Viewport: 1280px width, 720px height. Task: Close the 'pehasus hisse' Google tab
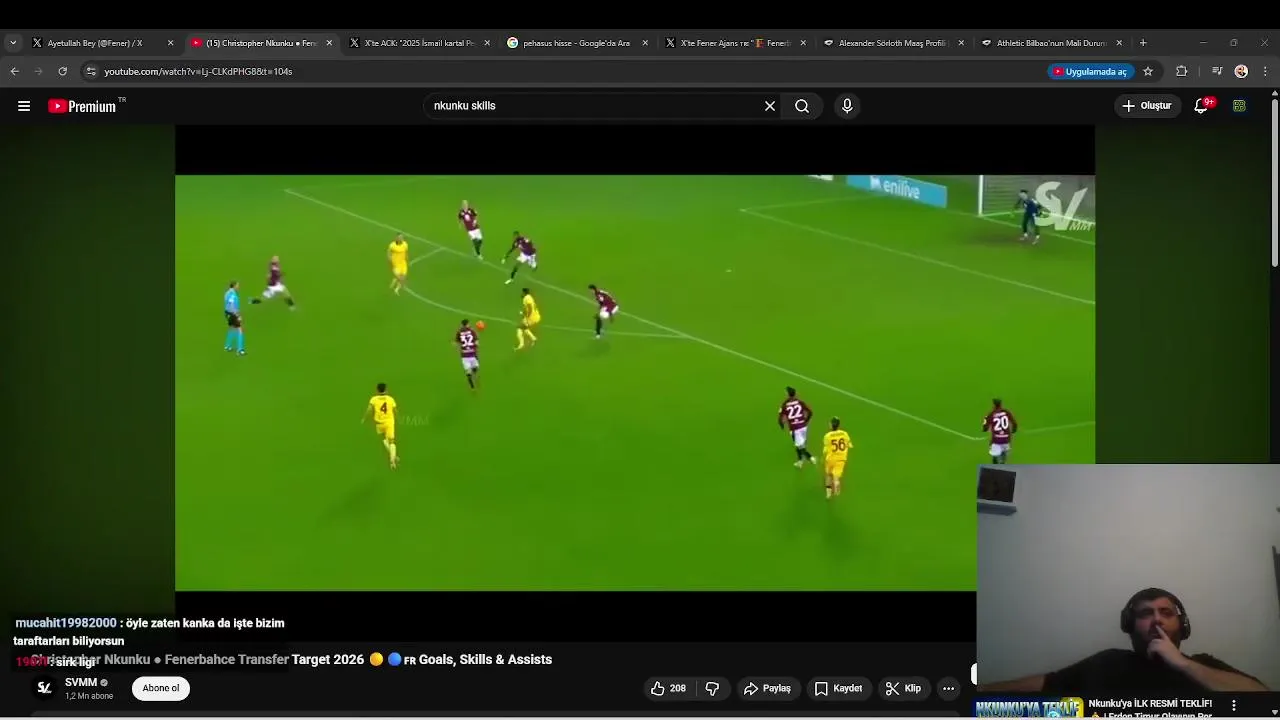tap(645, 43)
